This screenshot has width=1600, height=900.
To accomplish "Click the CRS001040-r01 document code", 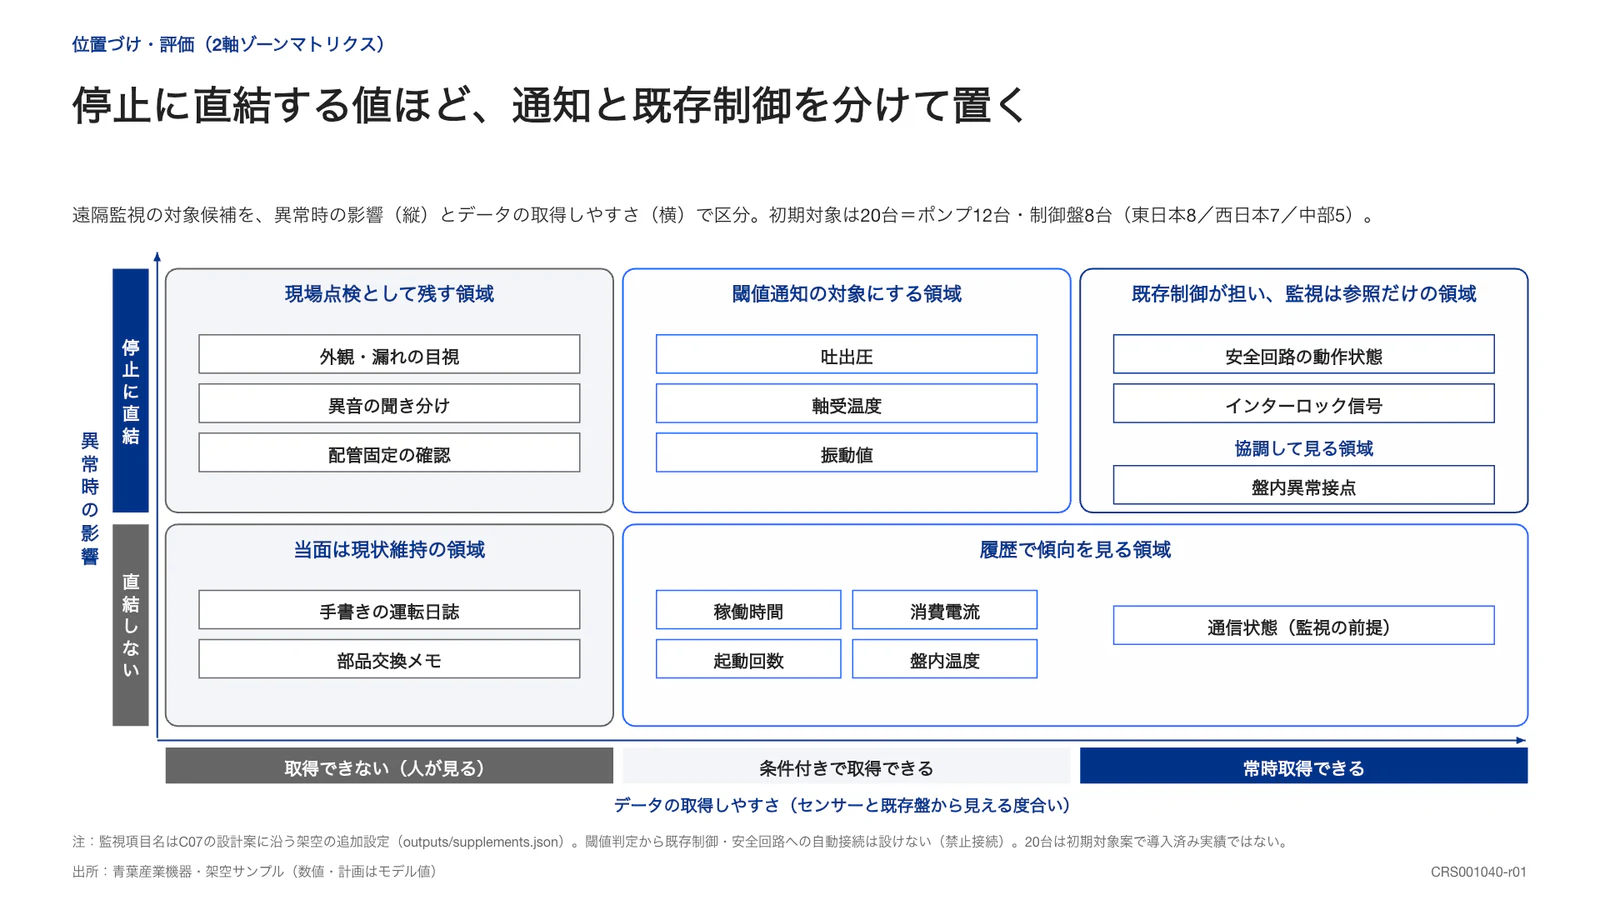I will point(1478,872).
